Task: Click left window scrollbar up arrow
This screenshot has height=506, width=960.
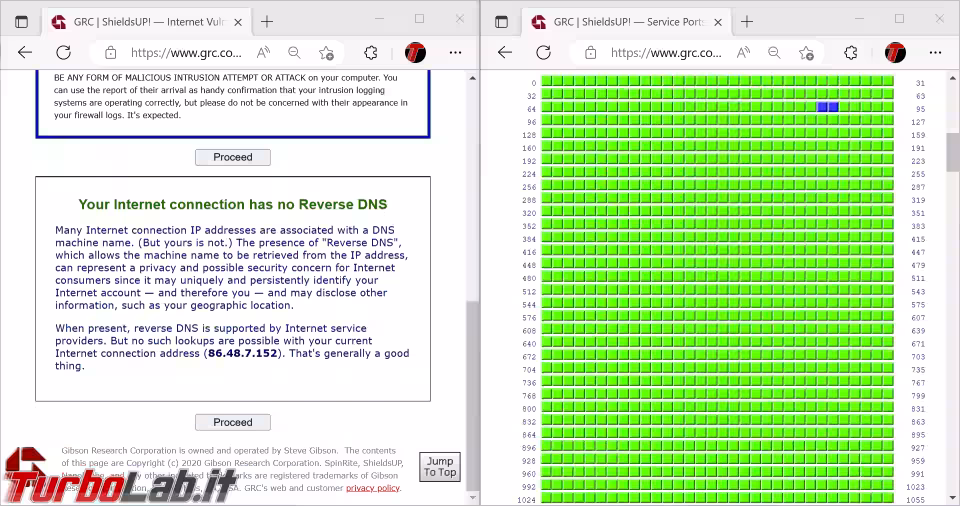Action: click(472, 78)
